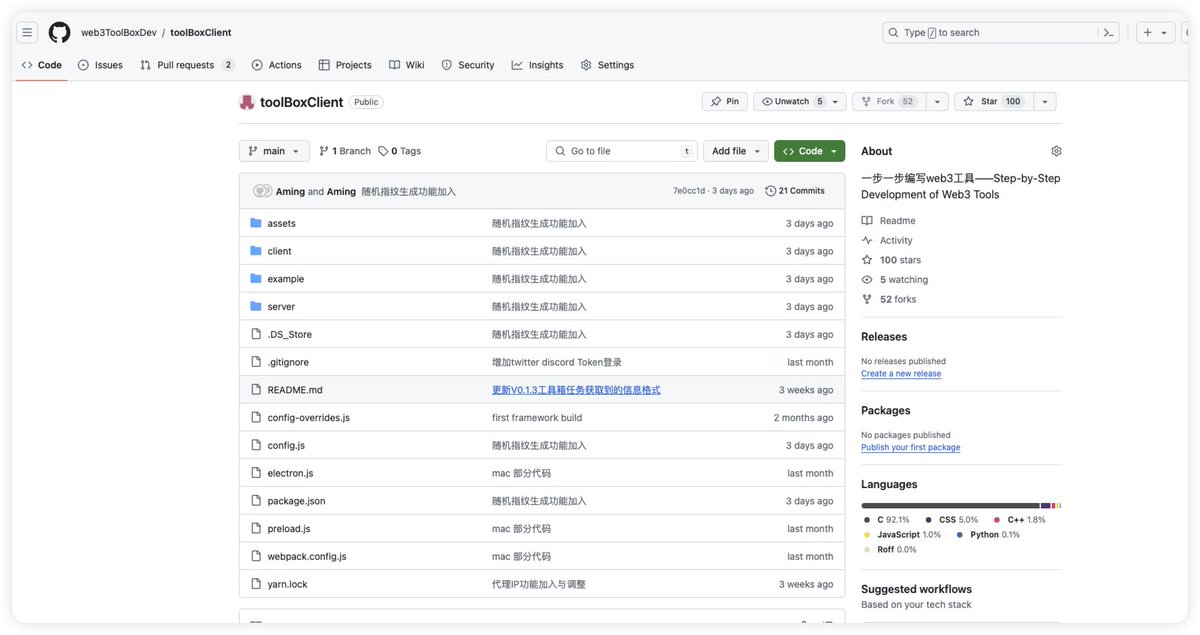
Task: Click the electron.js file icon
Action: pyautogui.click(x=256, y=473)
